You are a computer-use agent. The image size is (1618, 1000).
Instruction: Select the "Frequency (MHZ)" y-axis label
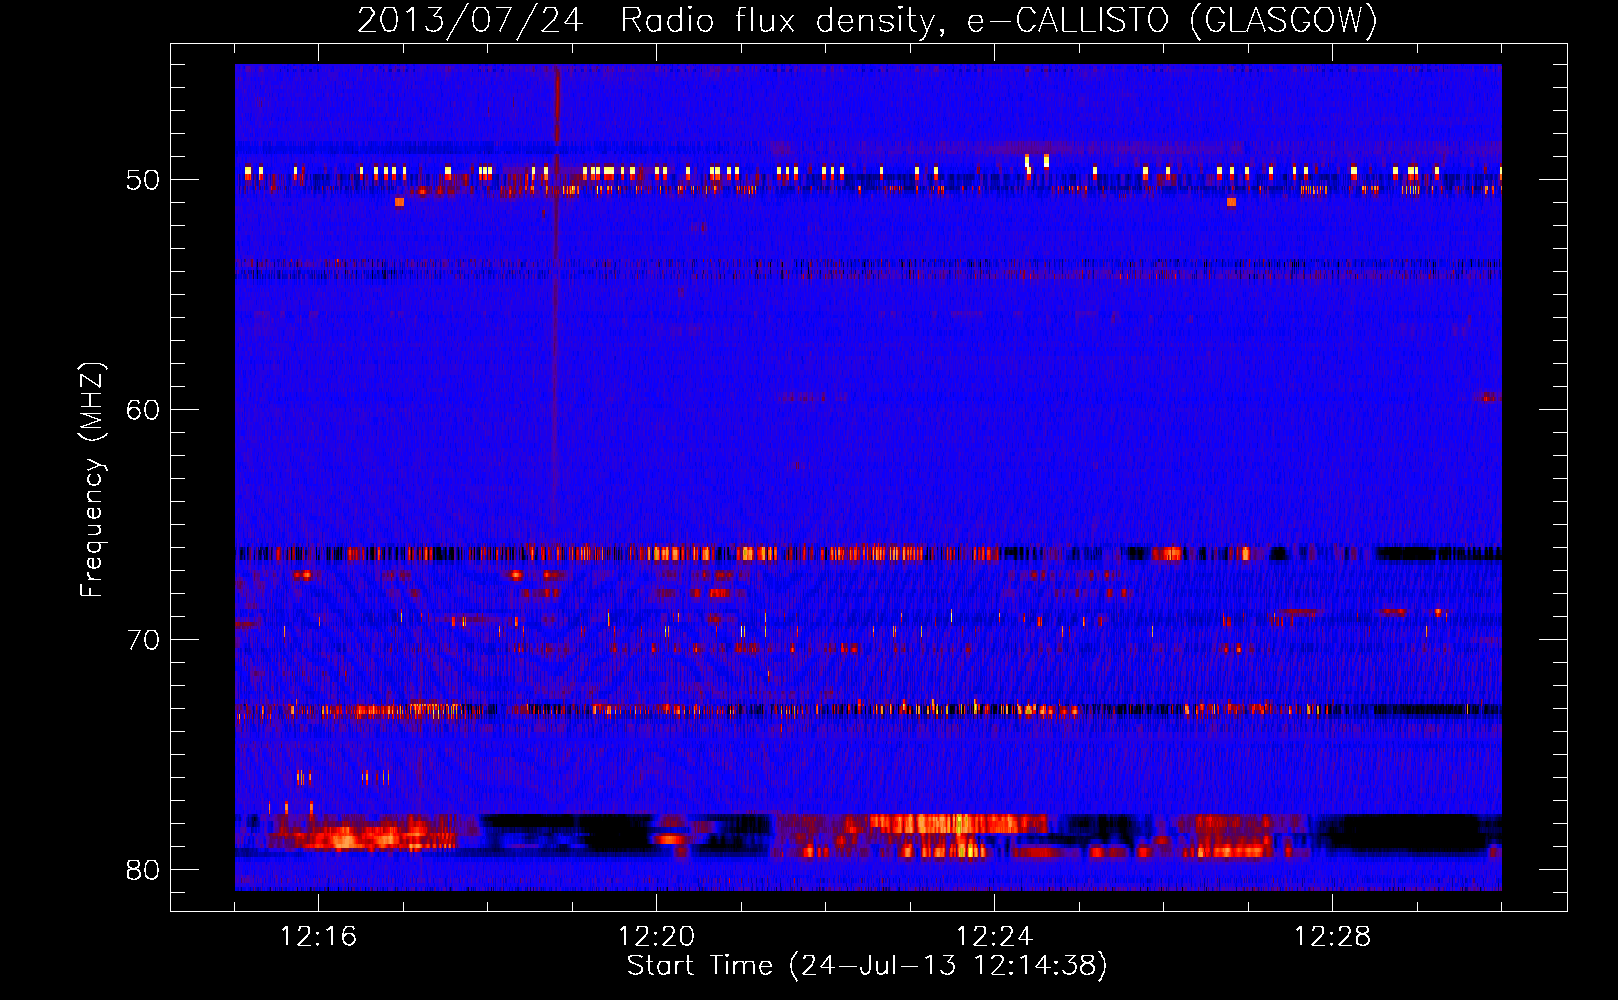92,480
